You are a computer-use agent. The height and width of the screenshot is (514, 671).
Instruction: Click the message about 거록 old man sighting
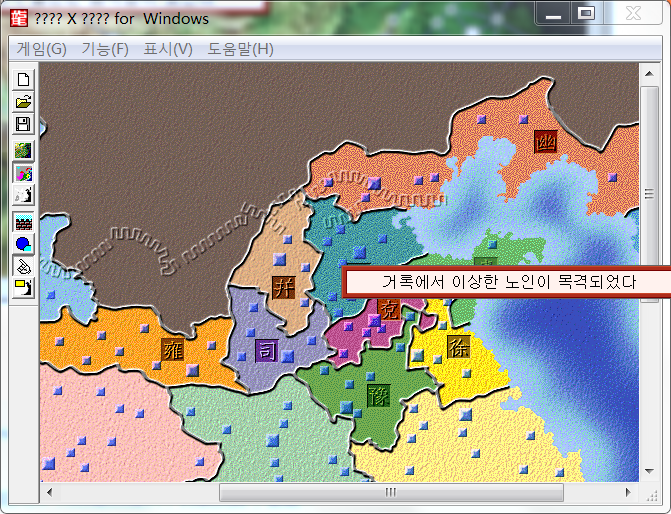point(508,282)
